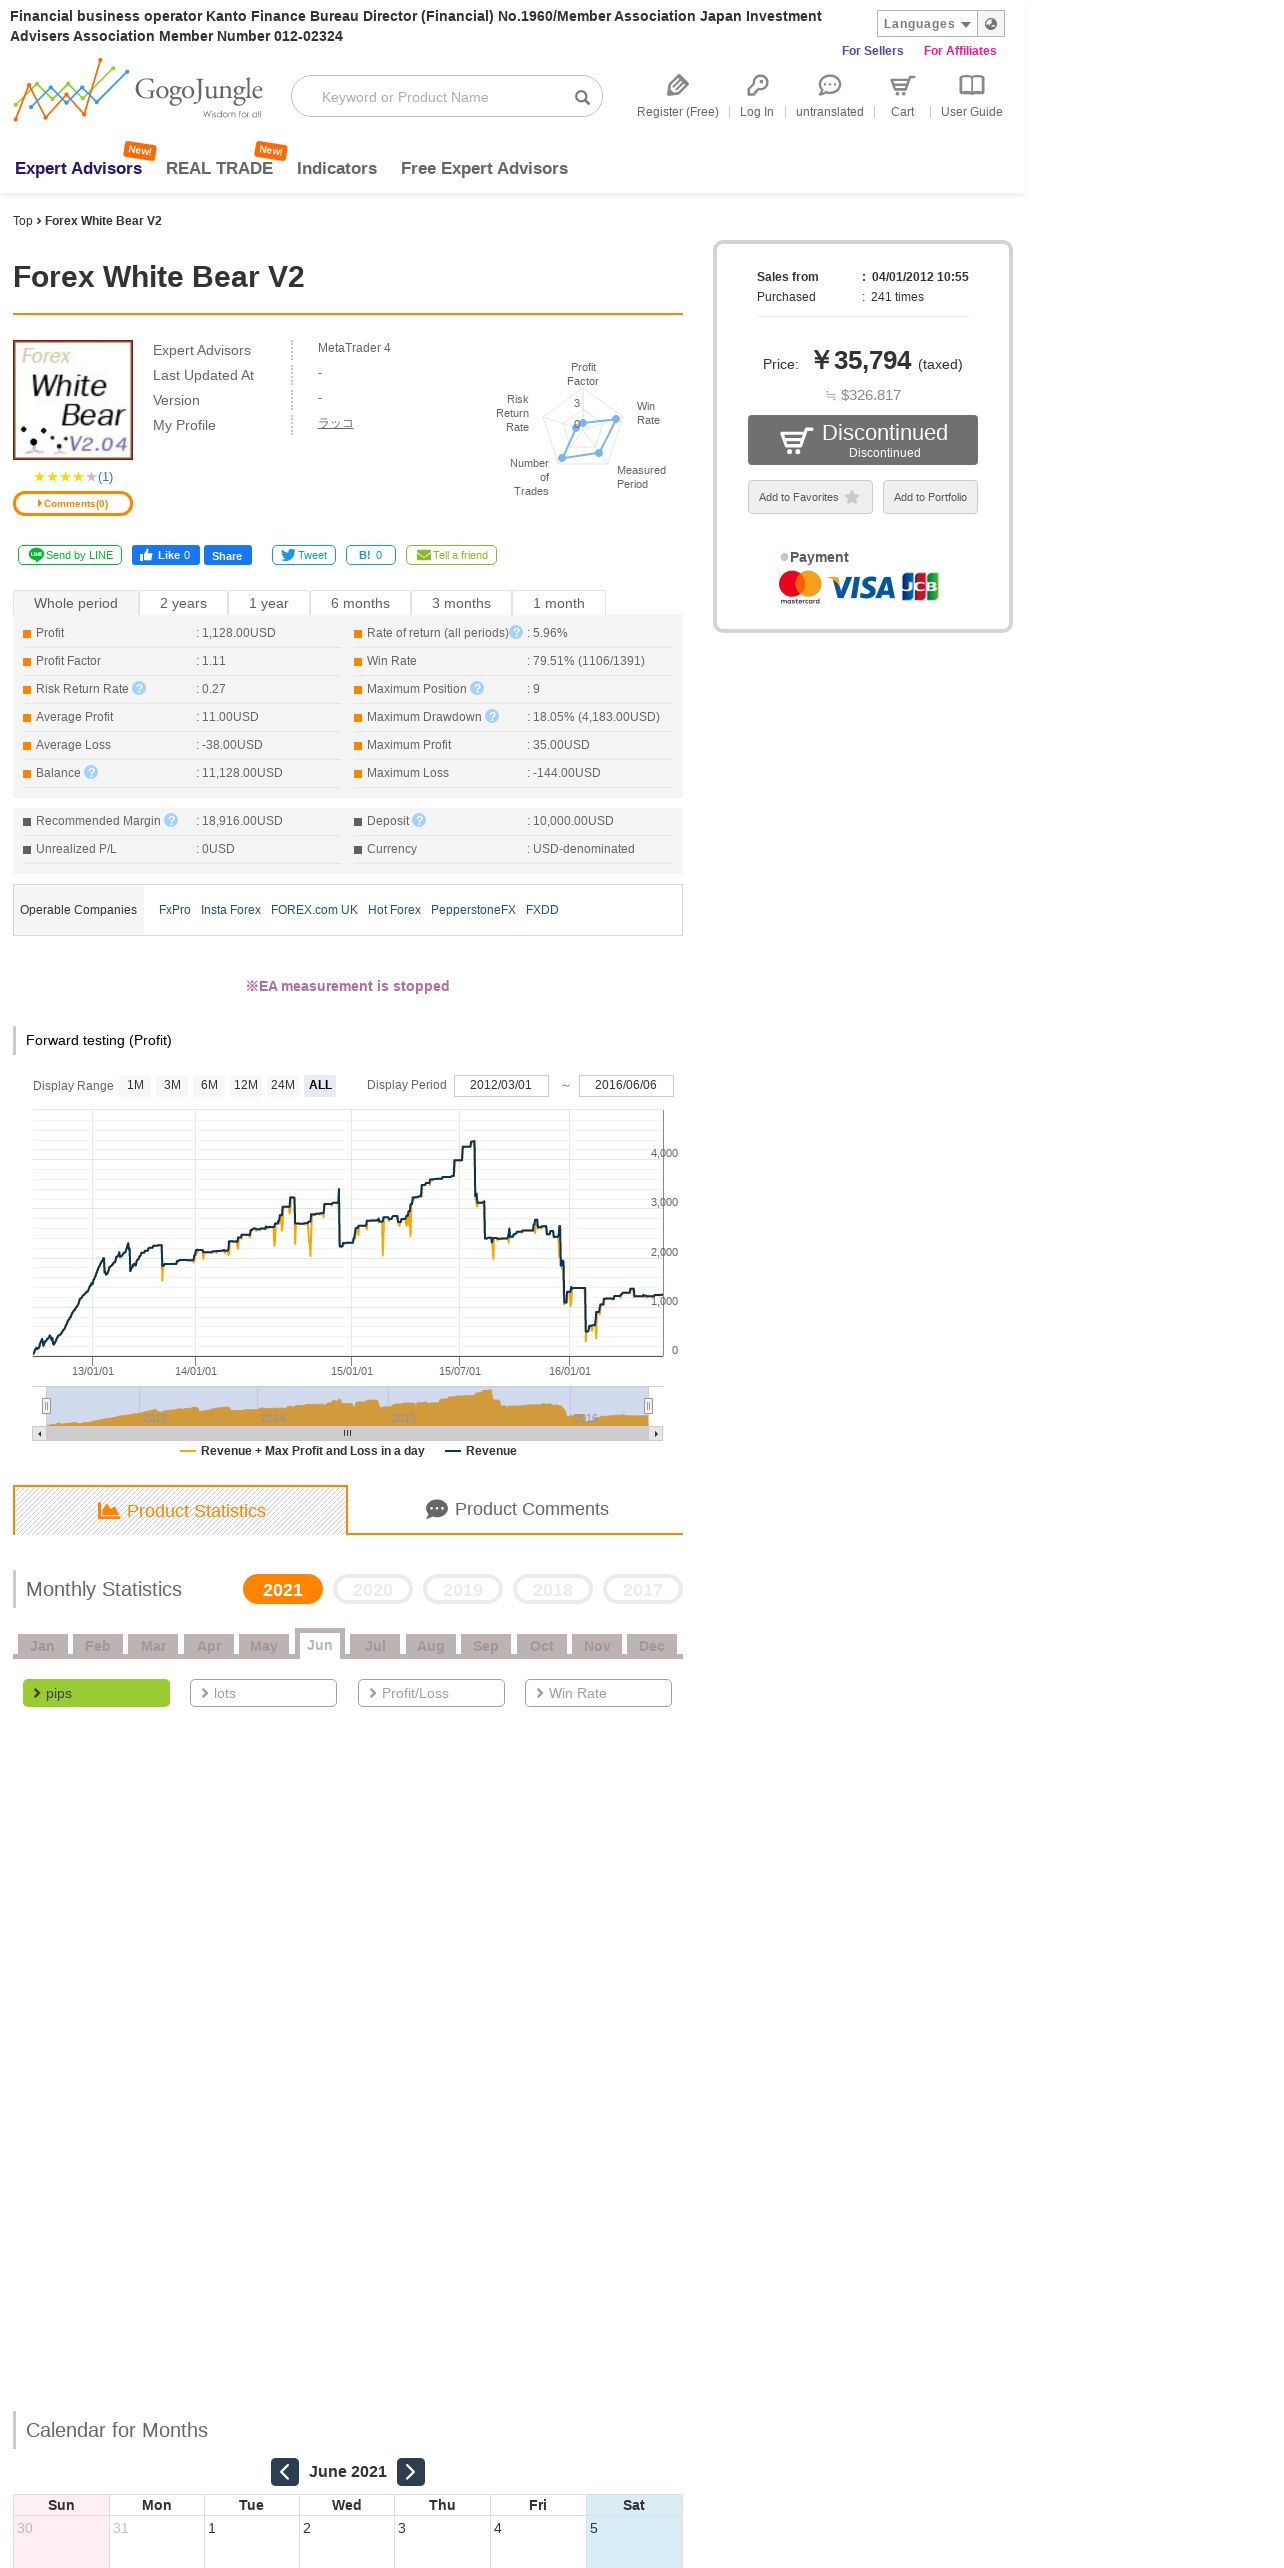The height and width of the screenshot is (2568, 1284).
Task: Open Product Comments tab
Action: tap(516, 1509)
